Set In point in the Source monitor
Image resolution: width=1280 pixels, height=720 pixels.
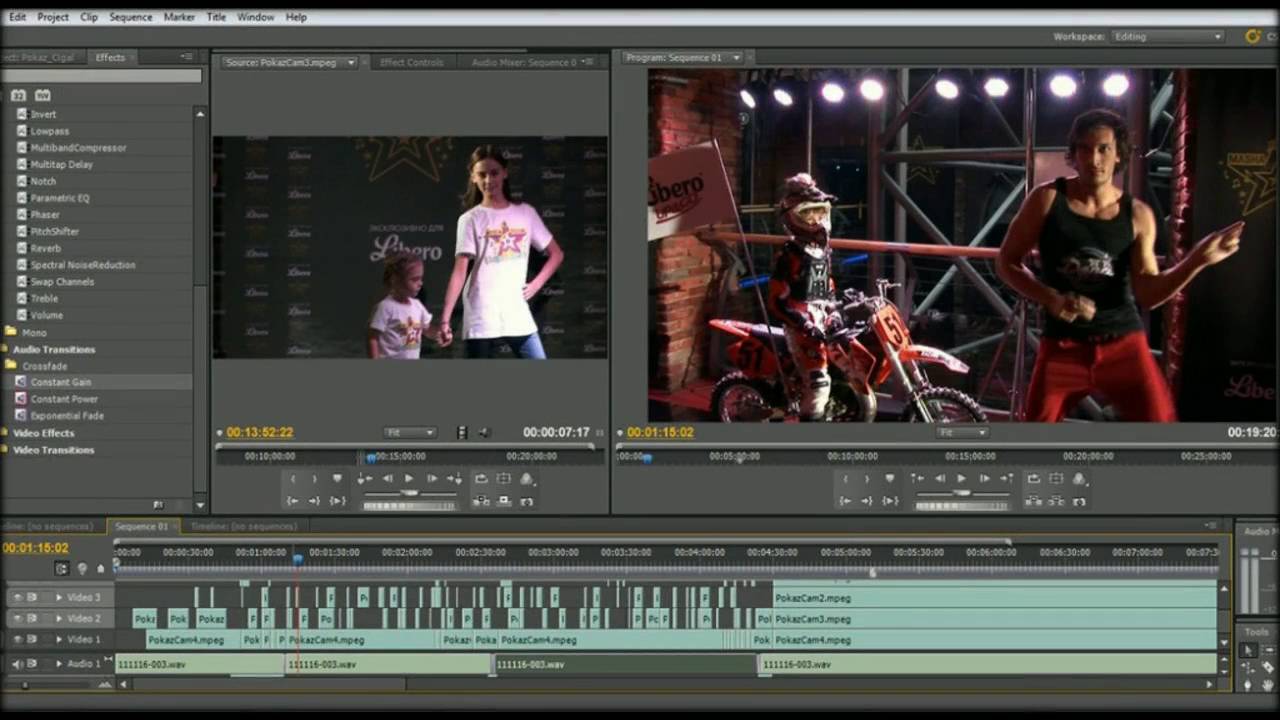pos(293,479)
